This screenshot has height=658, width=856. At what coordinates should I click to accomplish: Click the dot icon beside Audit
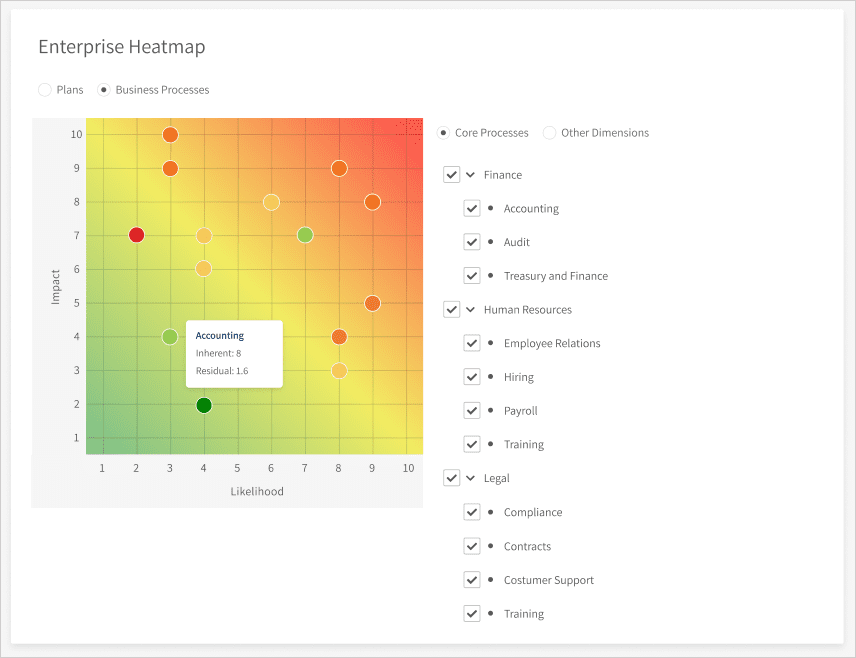tap(492, 242)
